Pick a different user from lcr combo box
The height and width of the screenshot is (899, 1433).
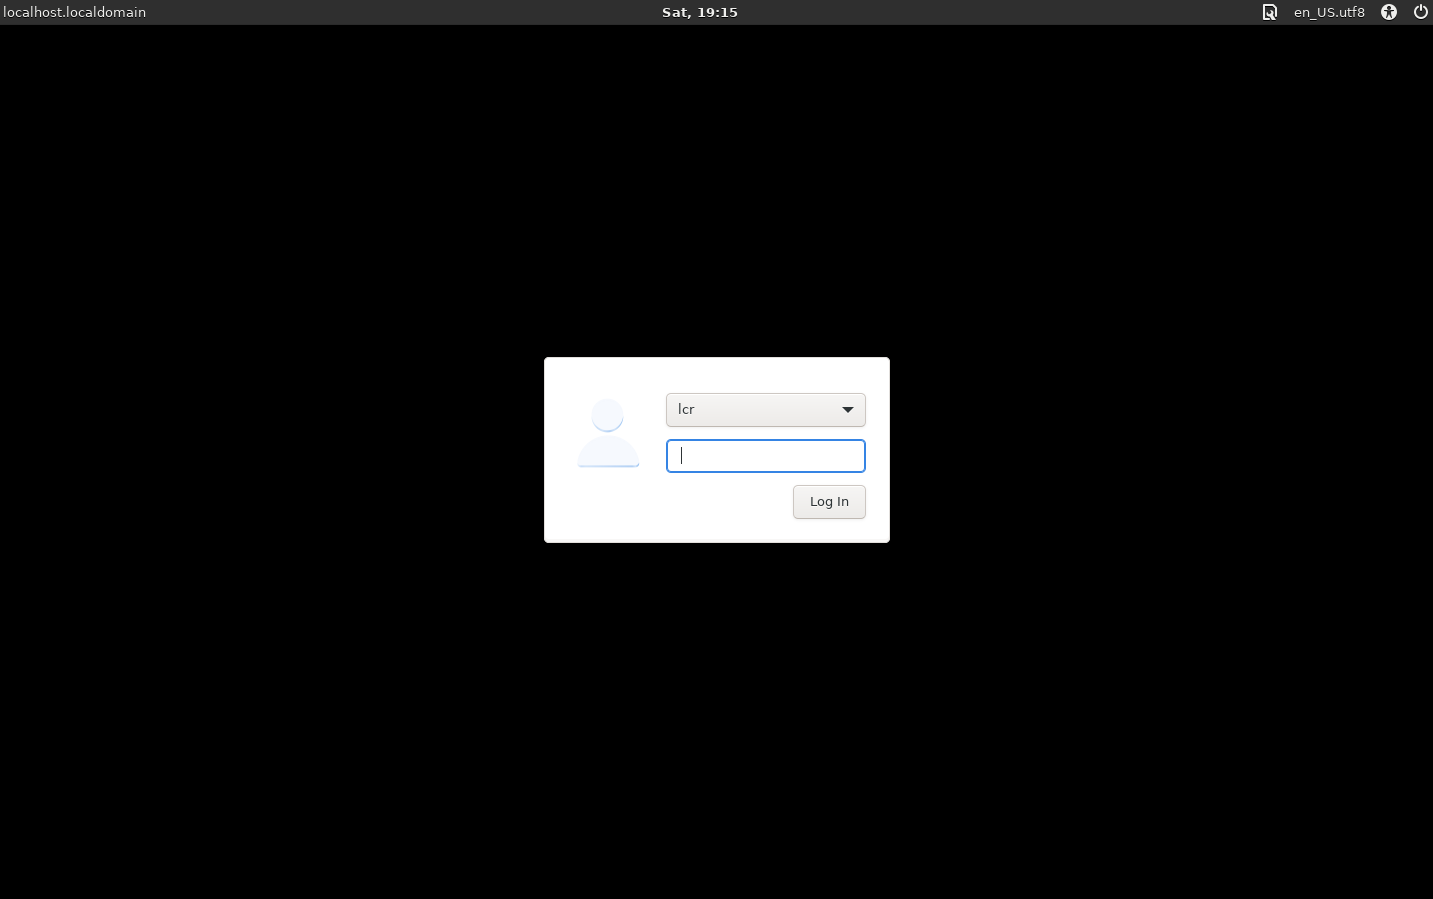click(765, 410)
